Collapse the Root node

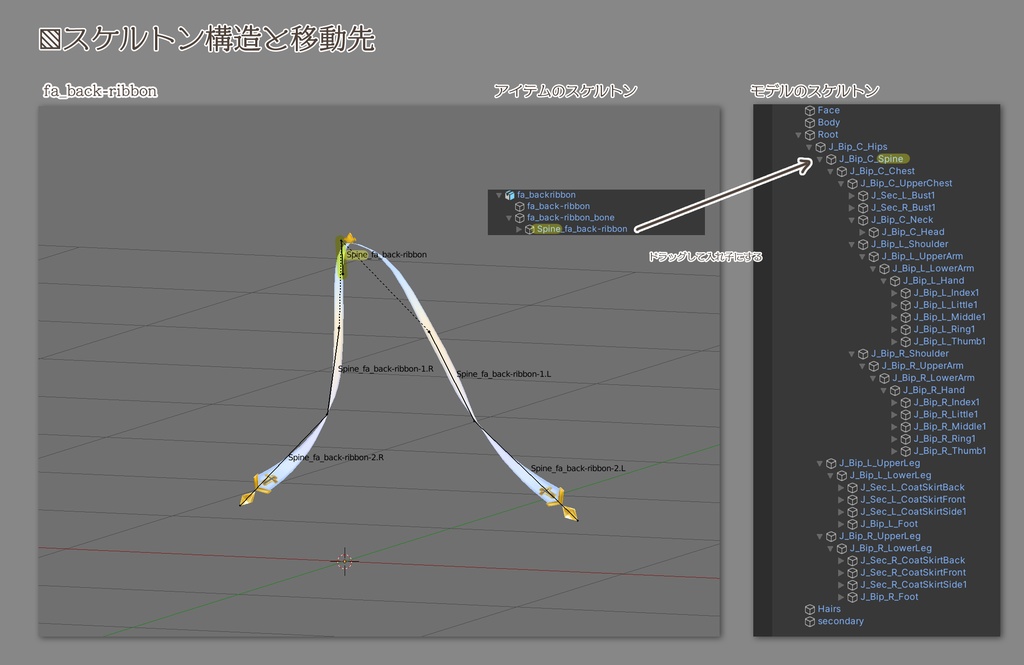point(798,135)
